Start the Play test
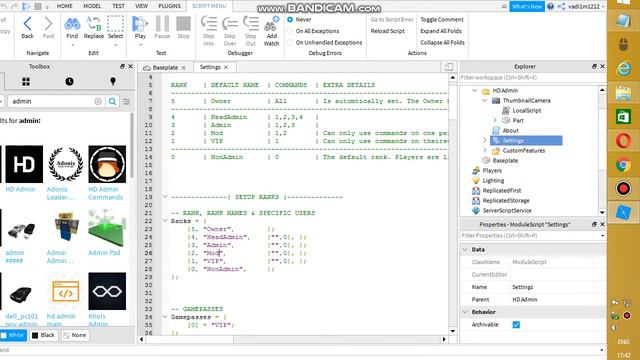 point(140,24)
